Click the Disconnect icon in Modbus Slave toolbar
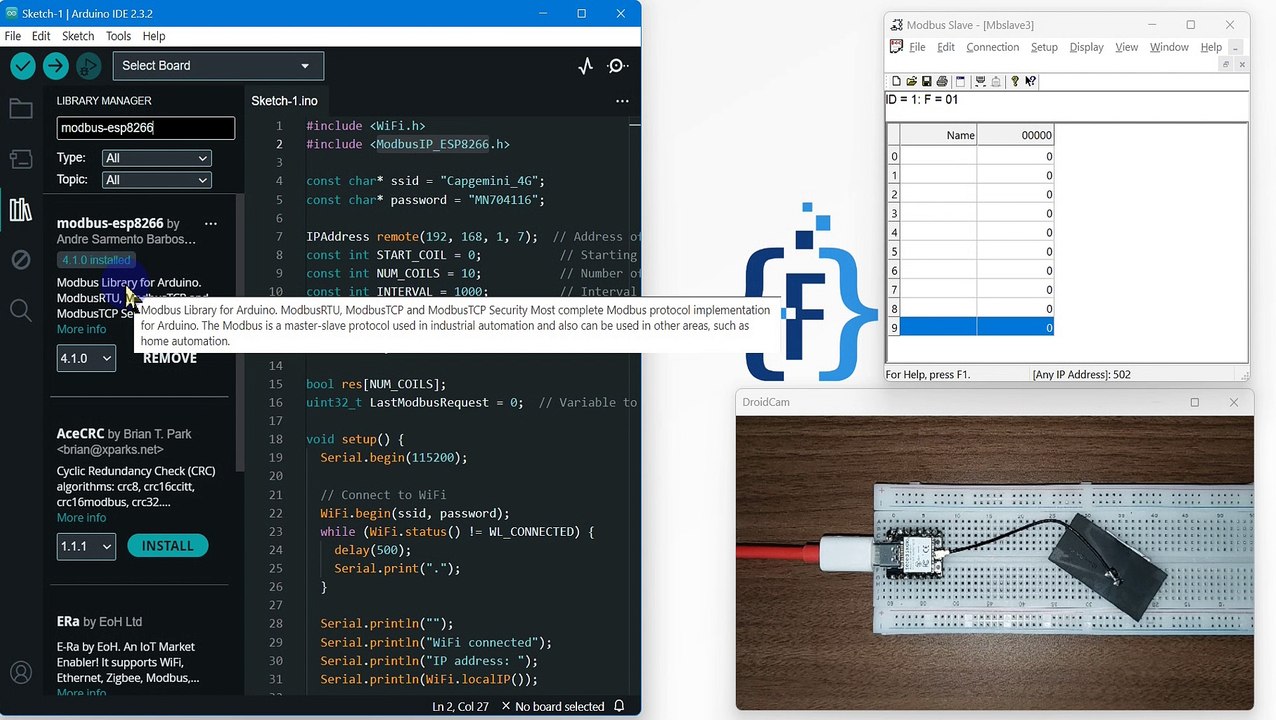Screen dimensions: 1276x720 point(996,81)
